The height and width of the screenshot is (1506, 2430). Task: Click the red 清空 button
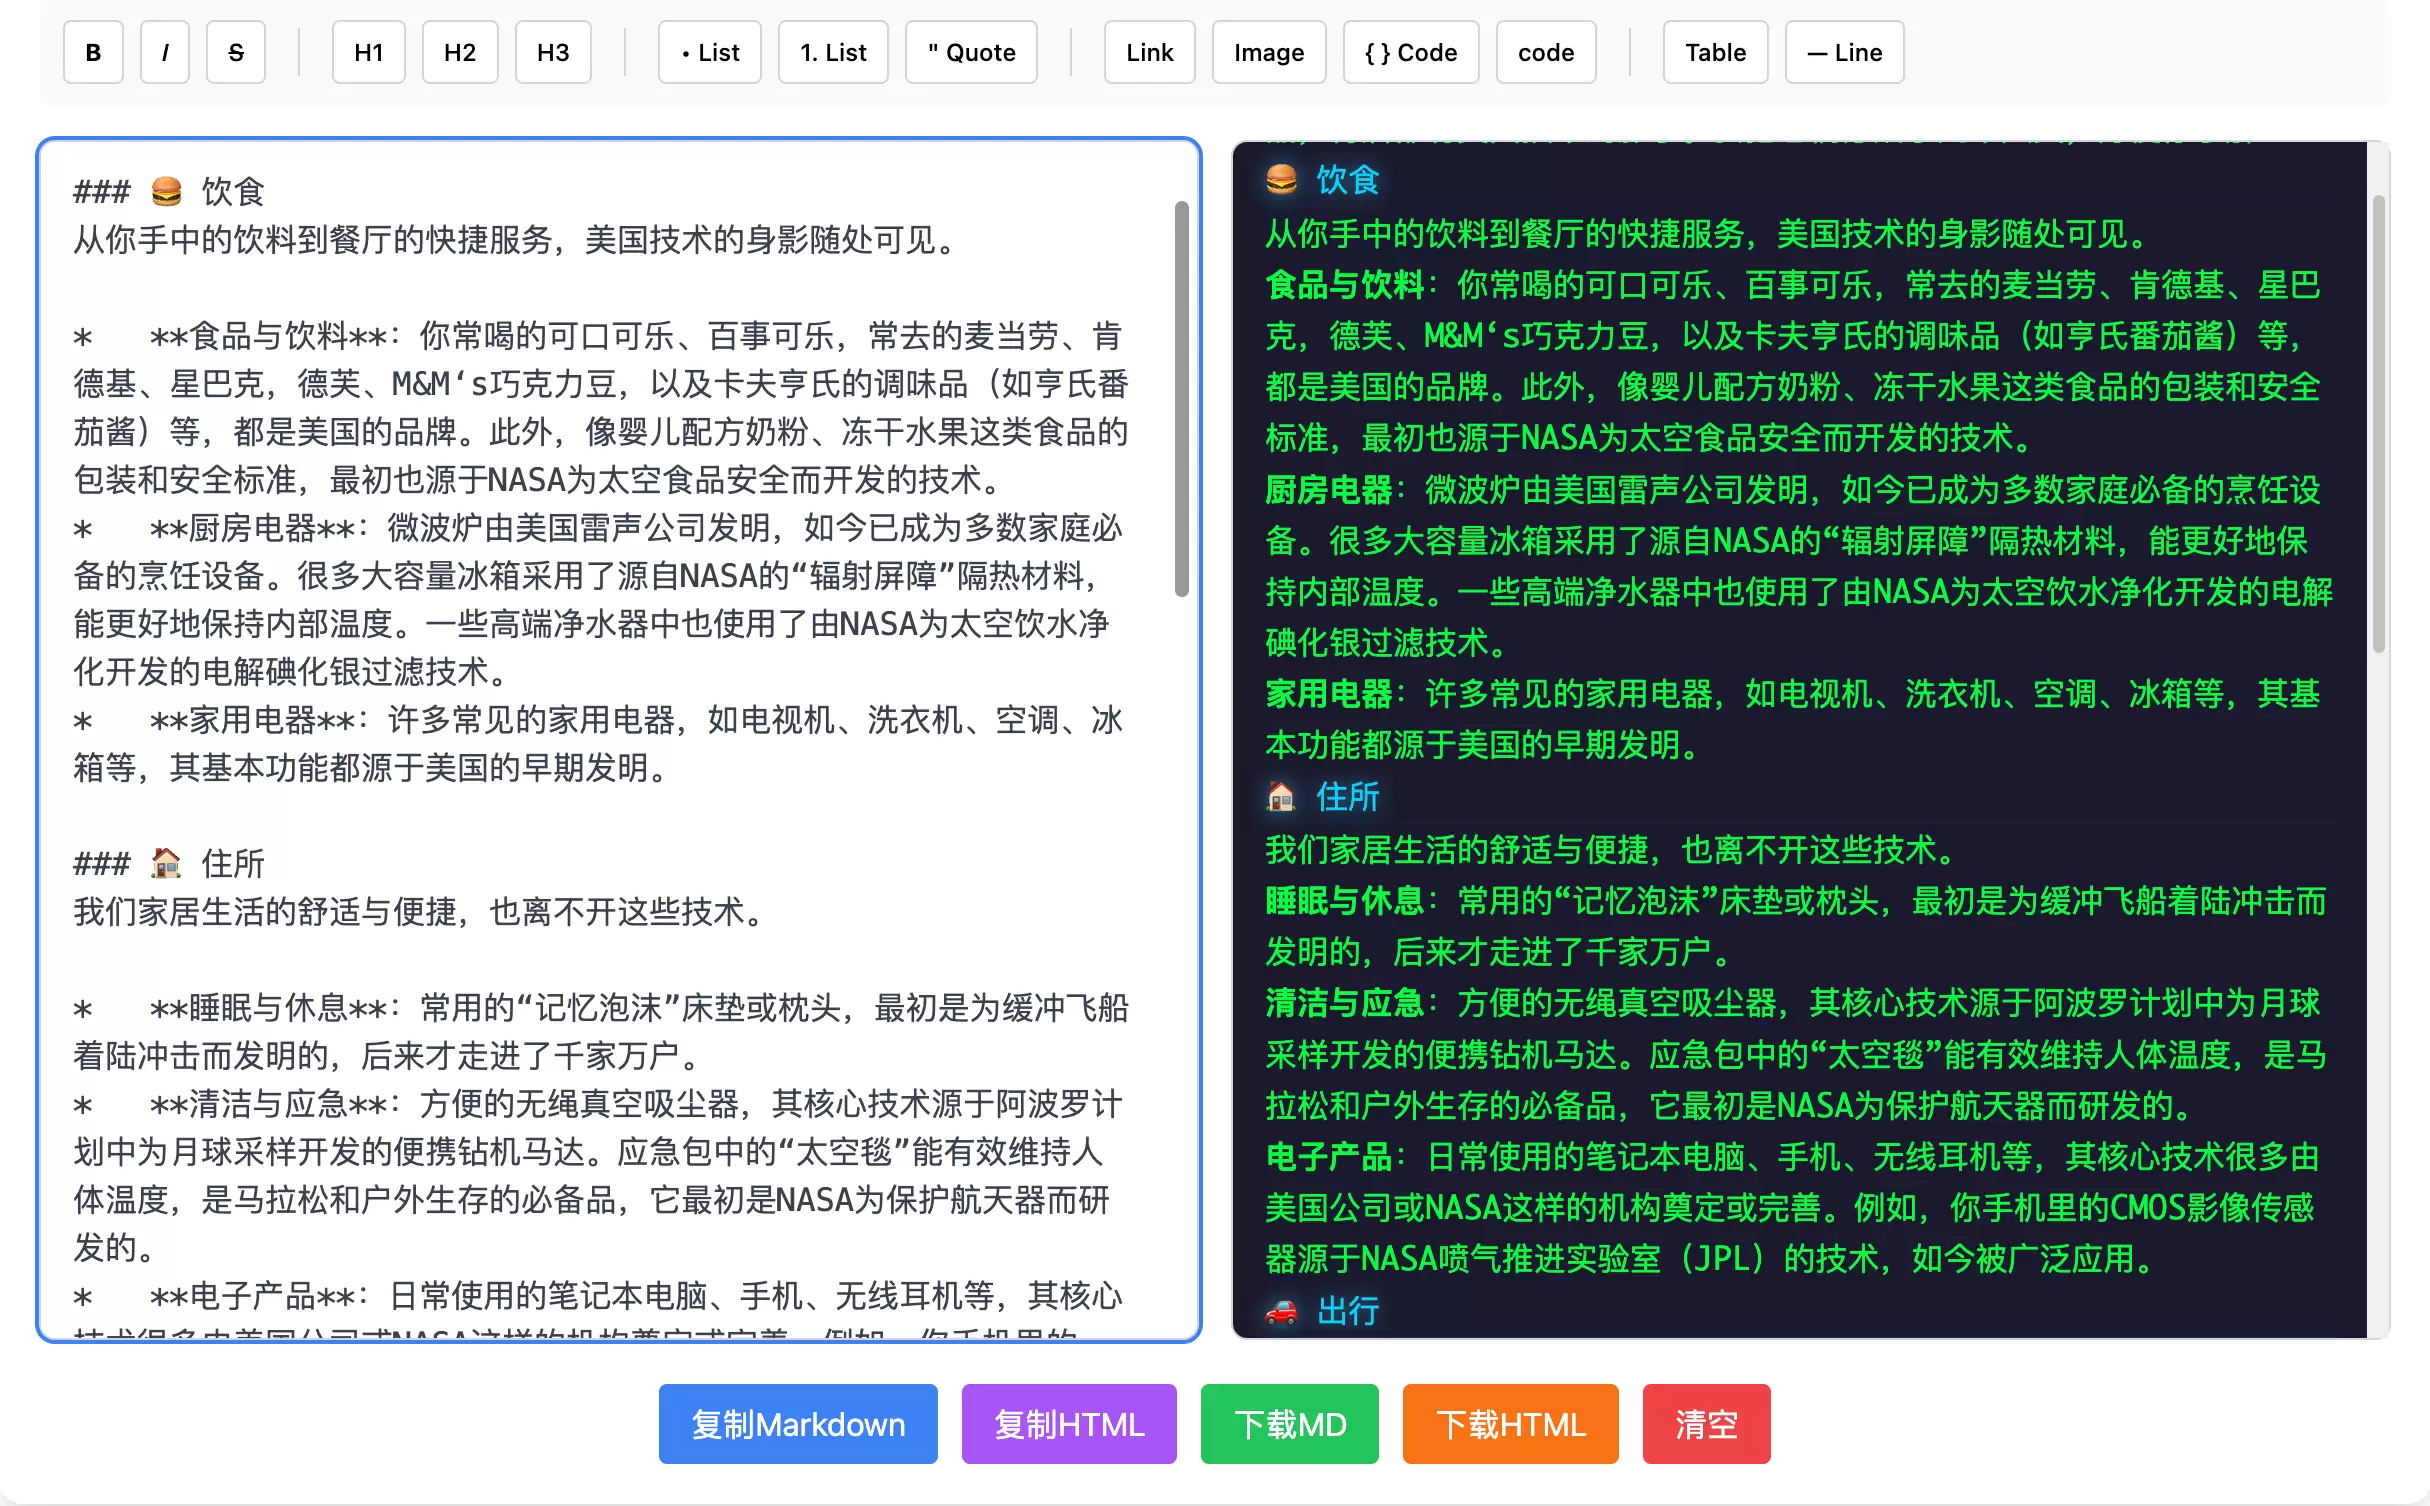pyautogui.click(x=1706, y=1424)
